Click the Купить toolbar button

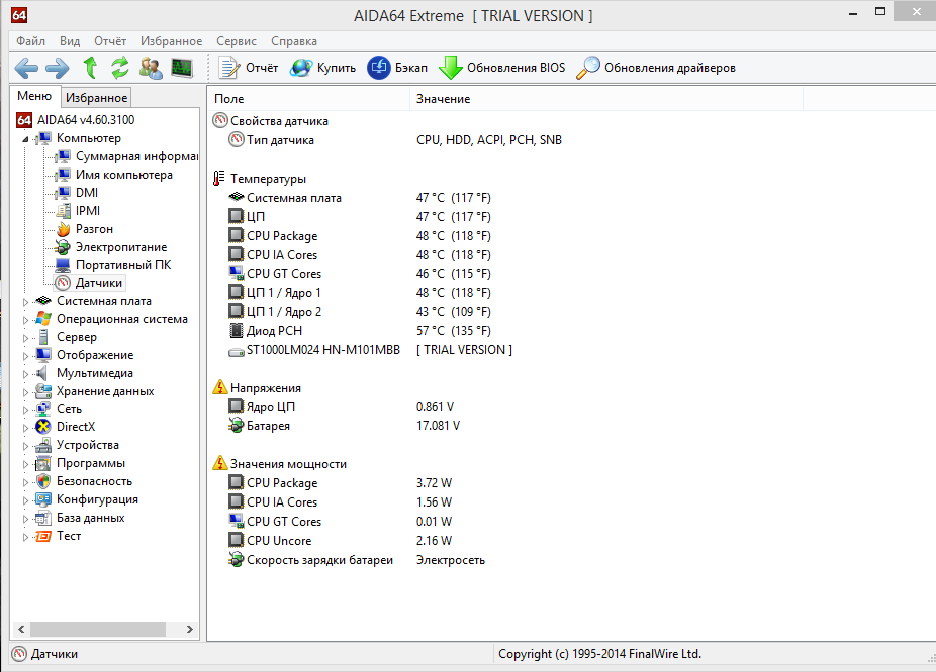(323, 68)
